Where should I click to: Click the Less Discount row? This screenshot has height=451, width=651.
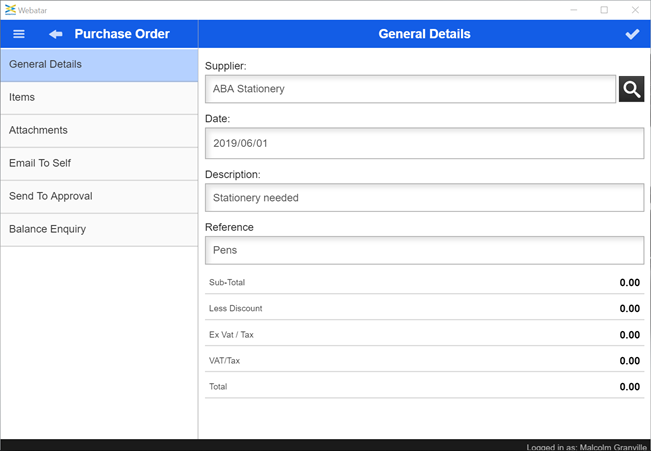pyautogui.click(x=424, y=309)
